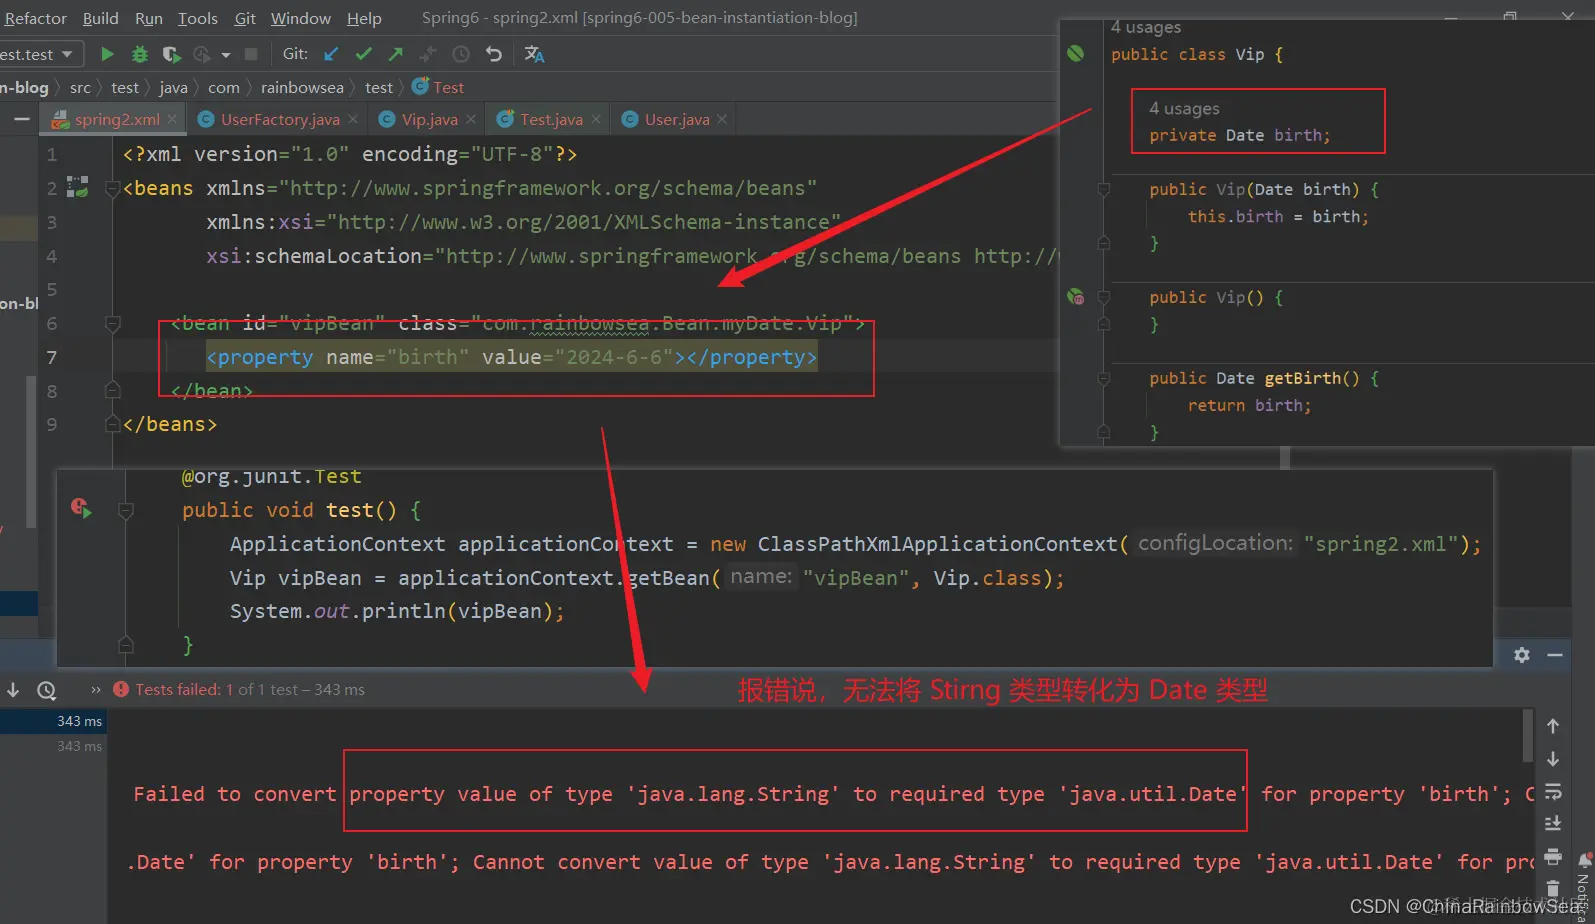Open the Refactor menu

pyautogui.click(x=36, y=18)
